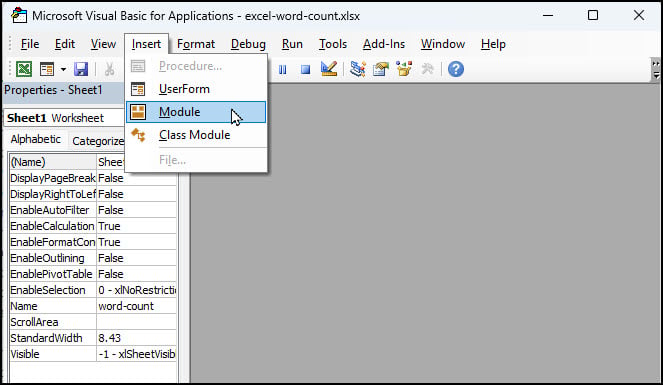Open Properties Window toolbar icon
This screenshot has width=663, height=385.
tap(381, 69)
